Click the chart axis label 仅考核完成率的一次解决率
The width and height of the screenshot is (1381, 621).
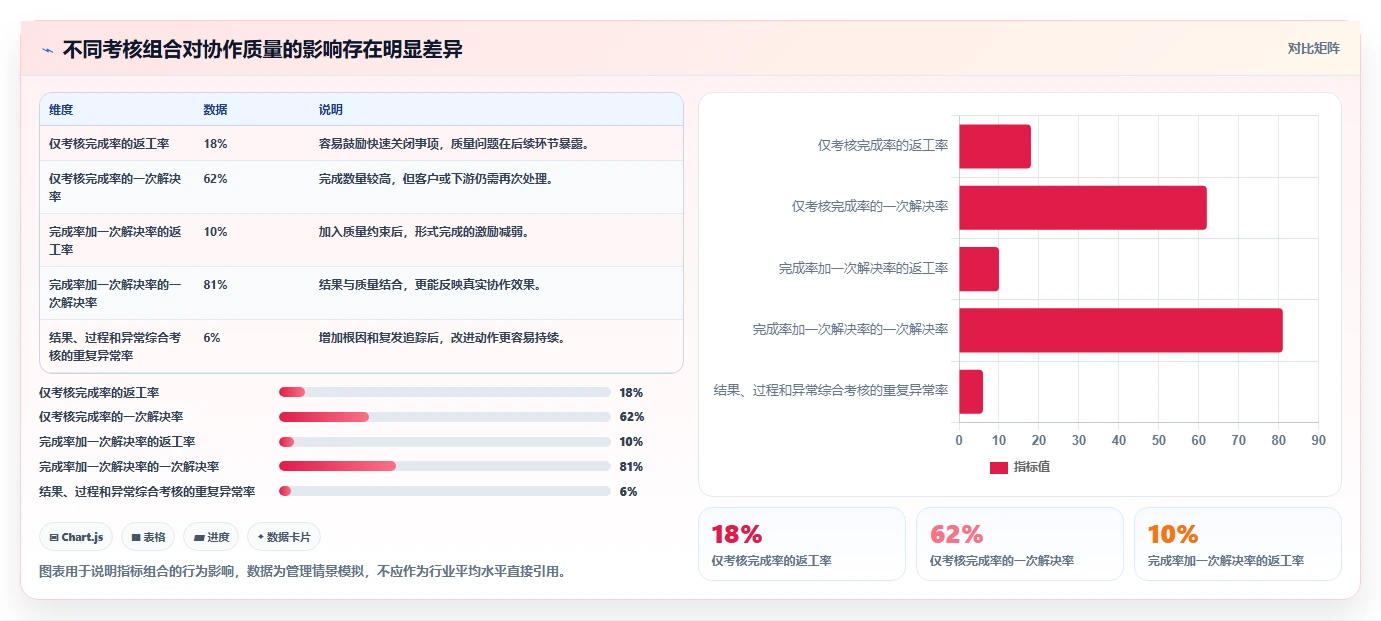click(870, 206)
